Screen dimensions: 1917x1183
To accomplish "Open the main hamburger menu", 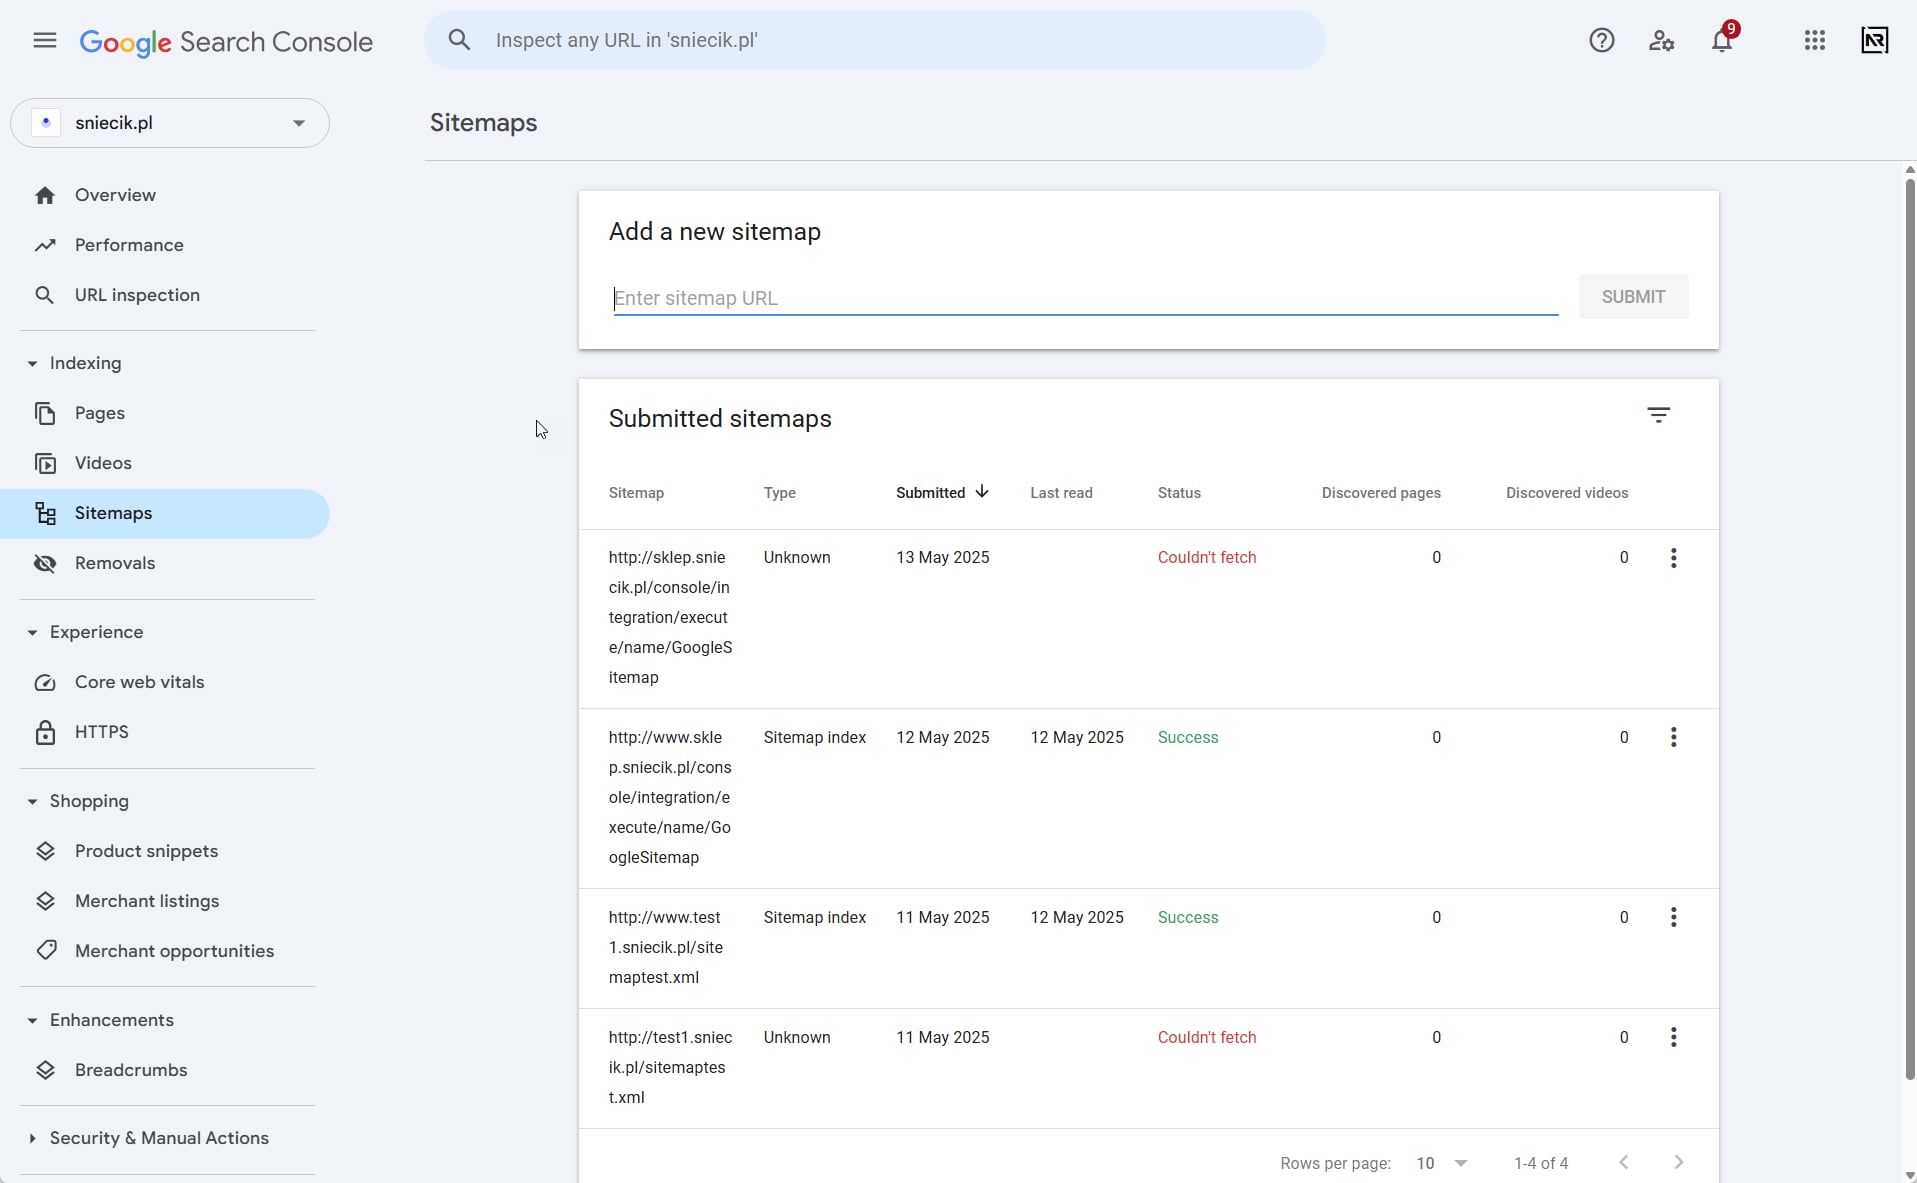I will (45, 41).
